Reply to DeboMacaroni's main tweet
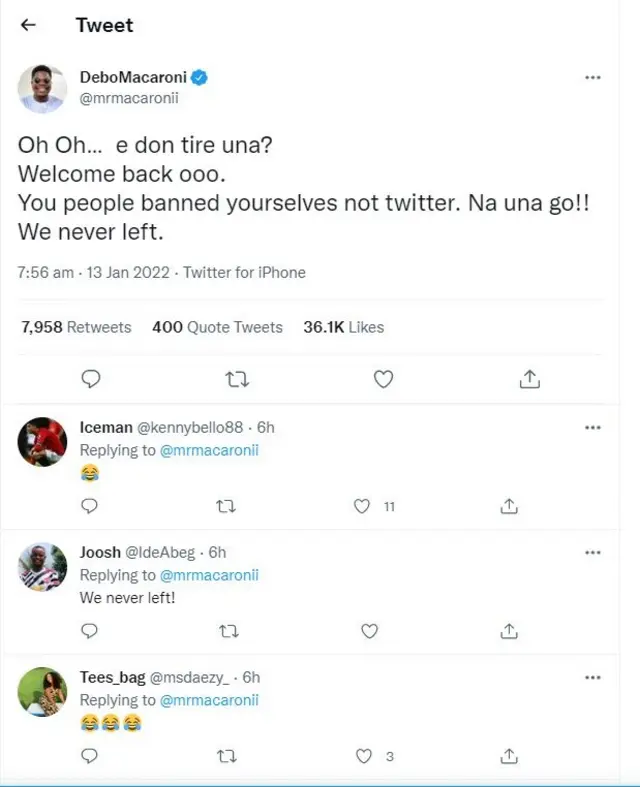This screenshot has width=640, height=787. click(90, 379)
